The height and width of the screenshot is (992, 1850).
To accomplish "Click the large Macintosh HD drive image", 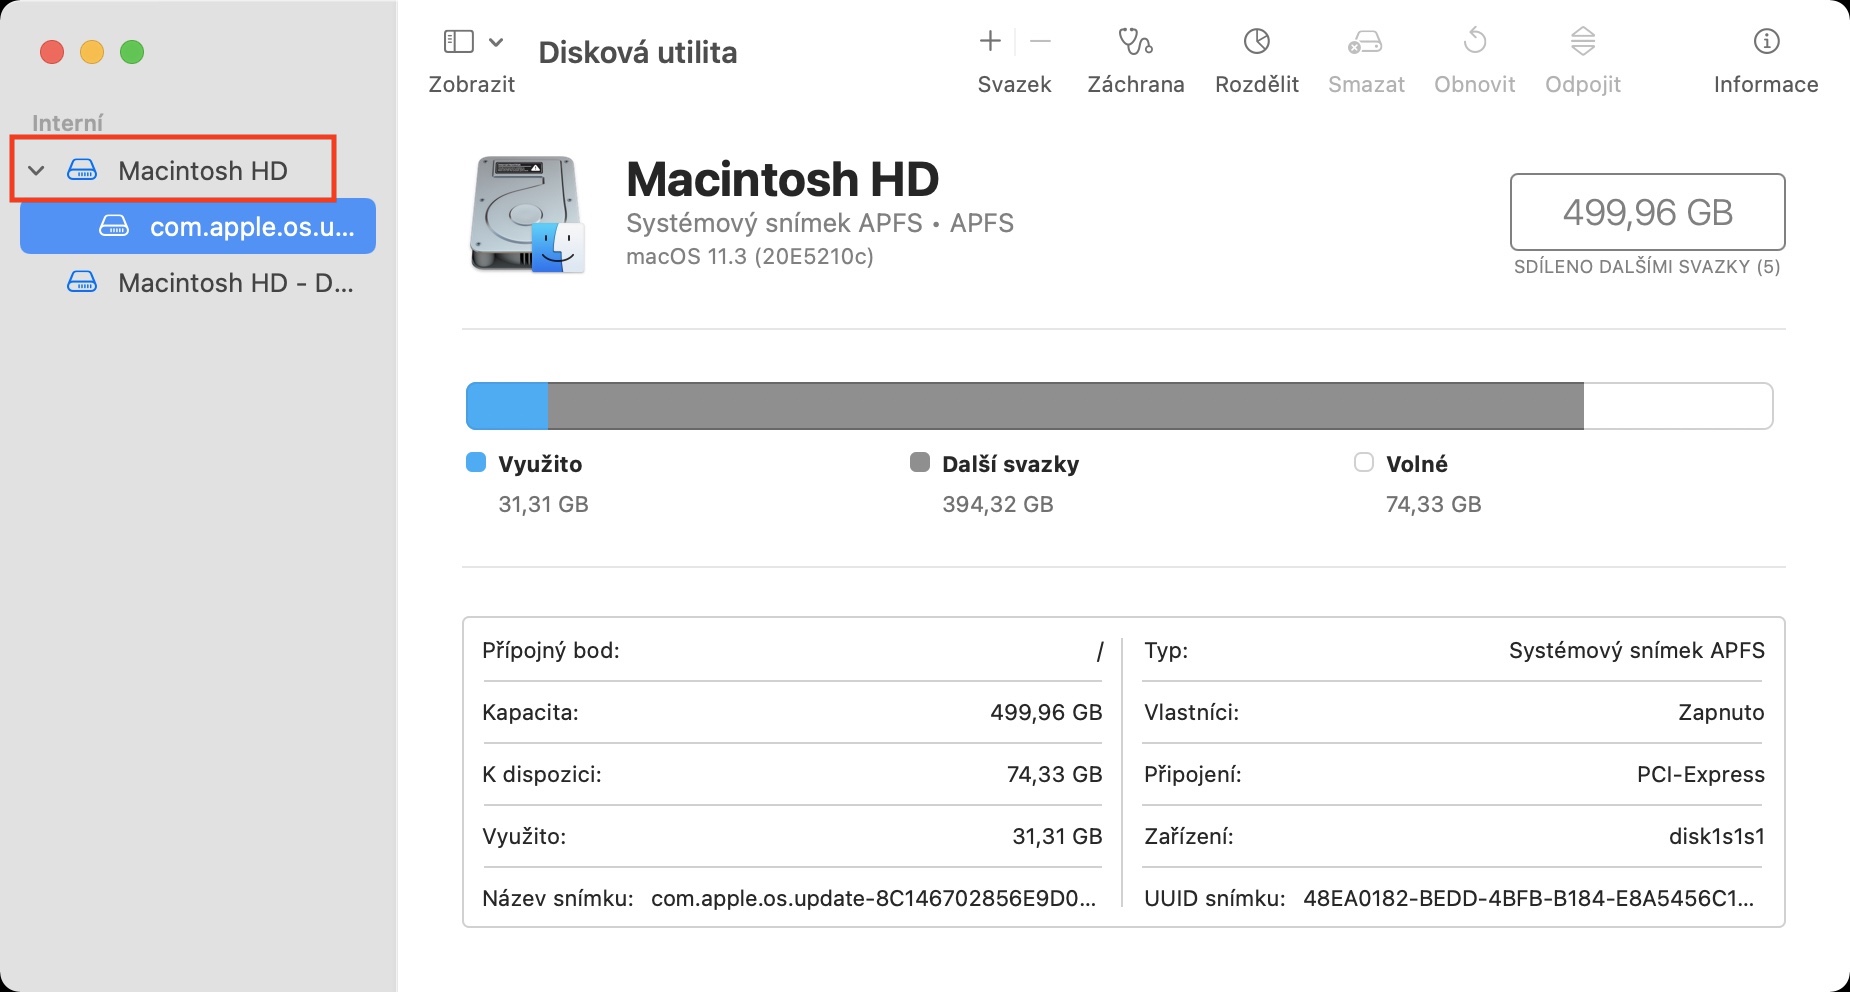I will [526, 214].
